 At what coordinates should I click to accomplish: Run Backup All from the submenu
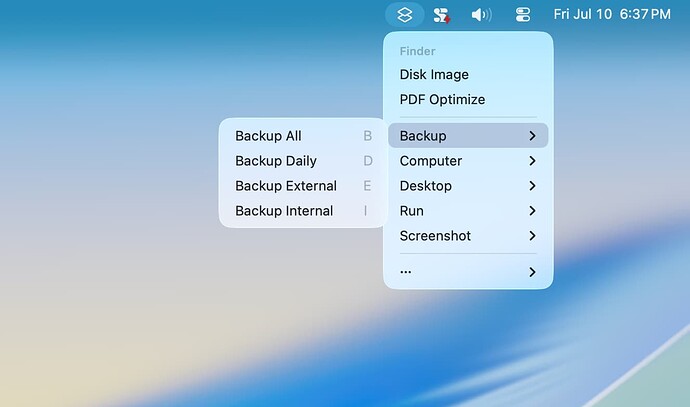pyautogui.click(x=303, y=136)
